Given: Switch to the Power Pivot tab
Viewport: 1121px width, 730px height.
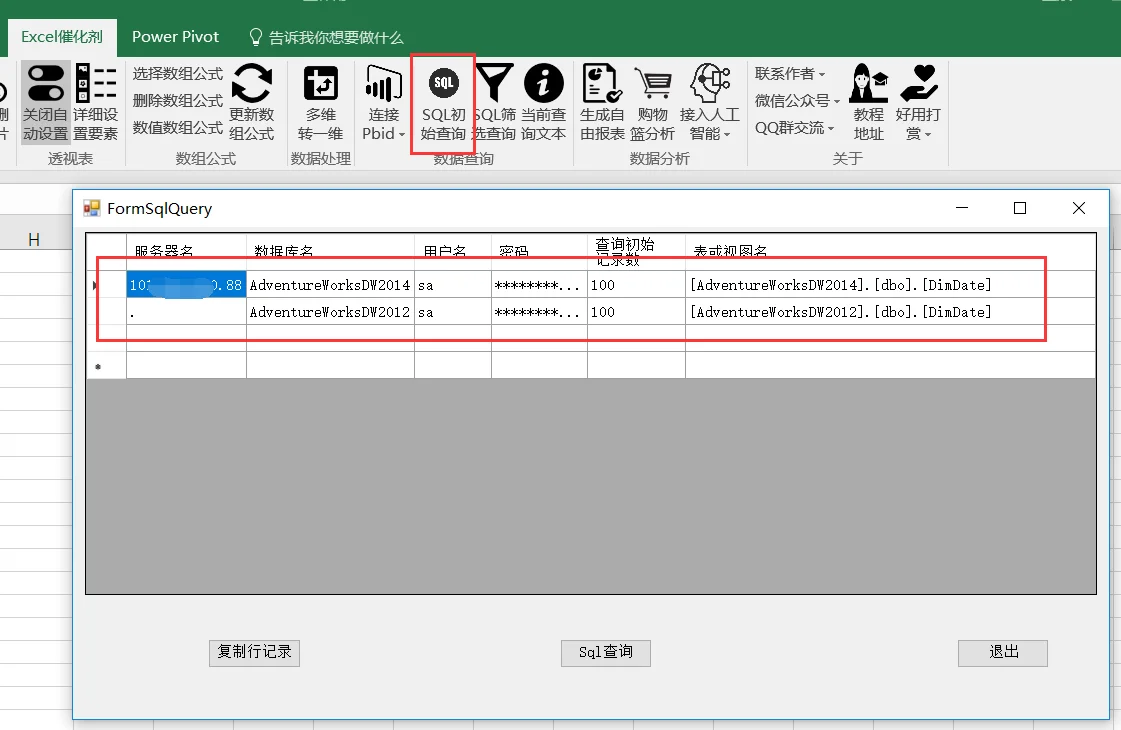Looking at the screenshot, I should coord(175,37).
